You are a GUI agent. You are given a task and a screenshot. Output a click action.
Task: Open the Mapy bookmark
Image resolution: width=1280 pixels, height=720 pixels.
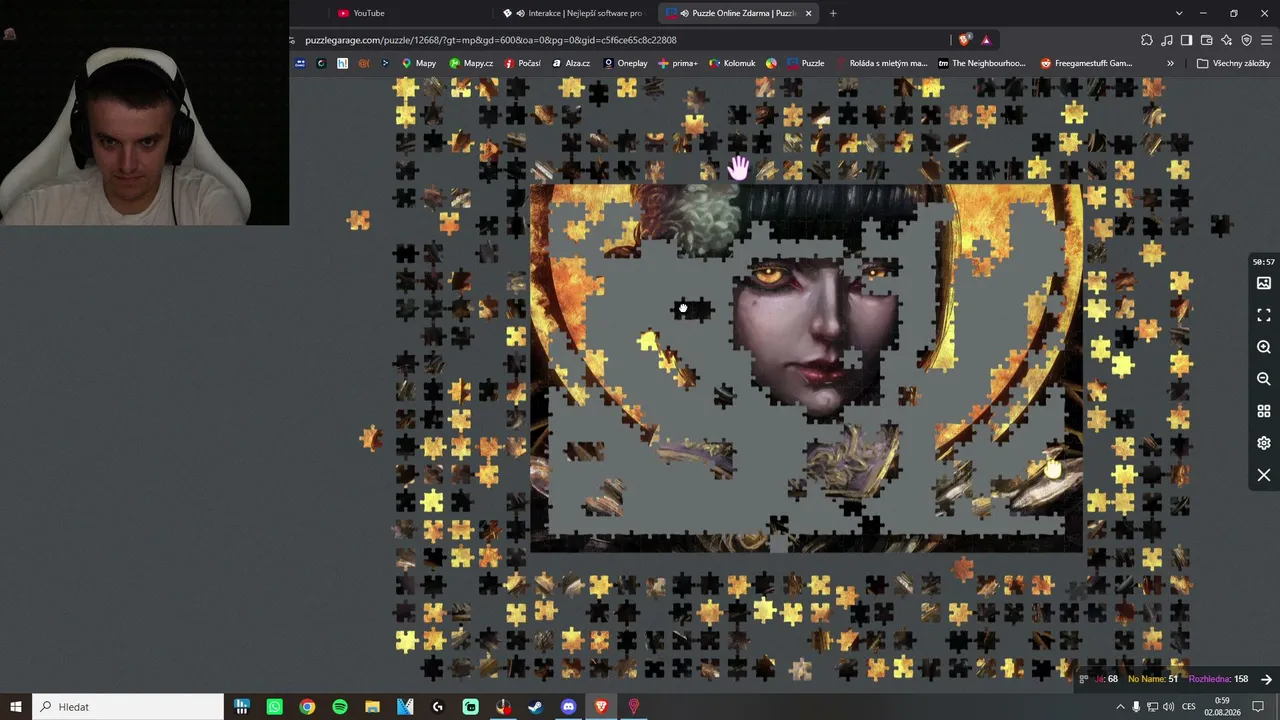(419, 63)
